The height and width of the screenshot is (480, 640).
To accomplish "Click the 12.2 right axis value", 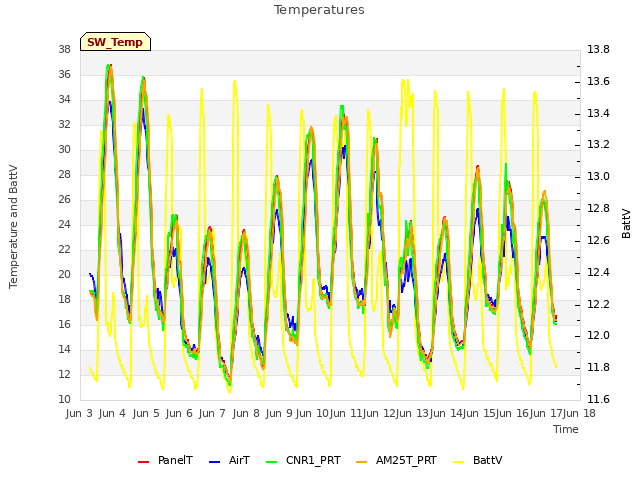I will (x=598, y=304).
